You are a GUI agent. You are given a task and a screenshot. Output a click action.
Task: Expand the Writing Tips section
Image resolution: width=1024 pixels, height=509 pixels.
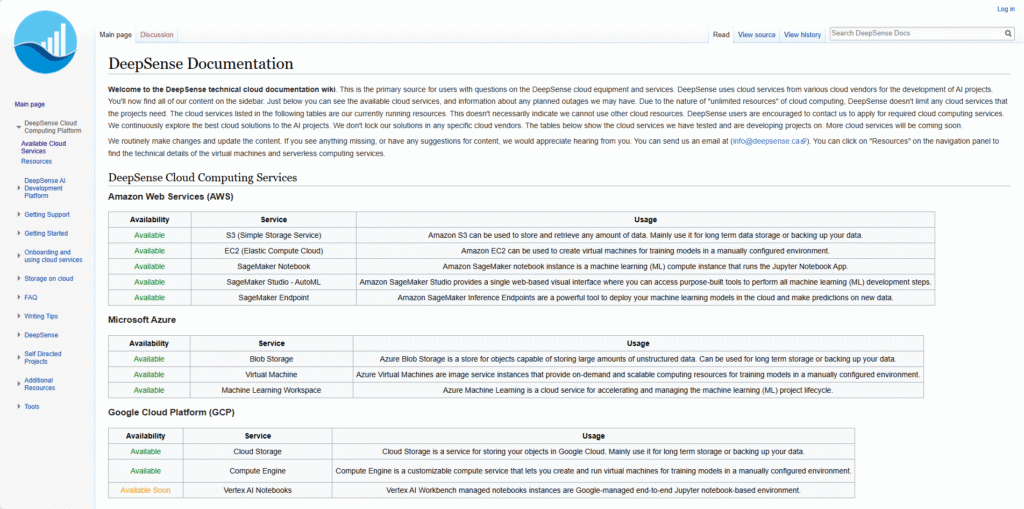click(18, 316)
